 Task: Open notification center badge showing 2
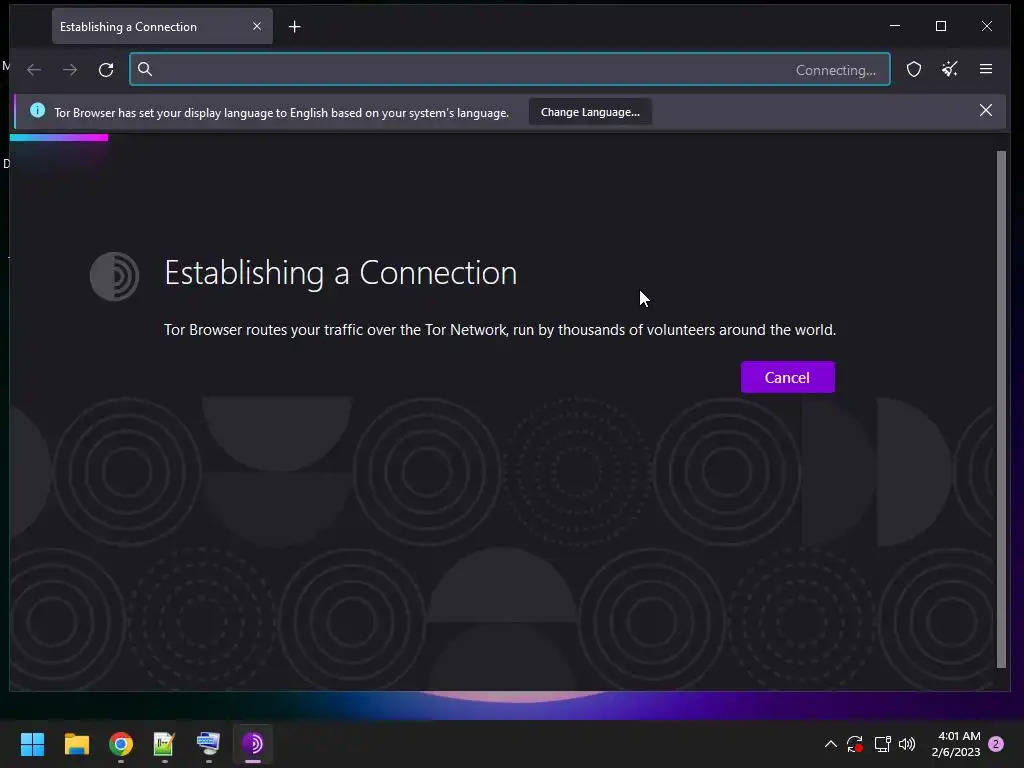click(x=996, y=744)
